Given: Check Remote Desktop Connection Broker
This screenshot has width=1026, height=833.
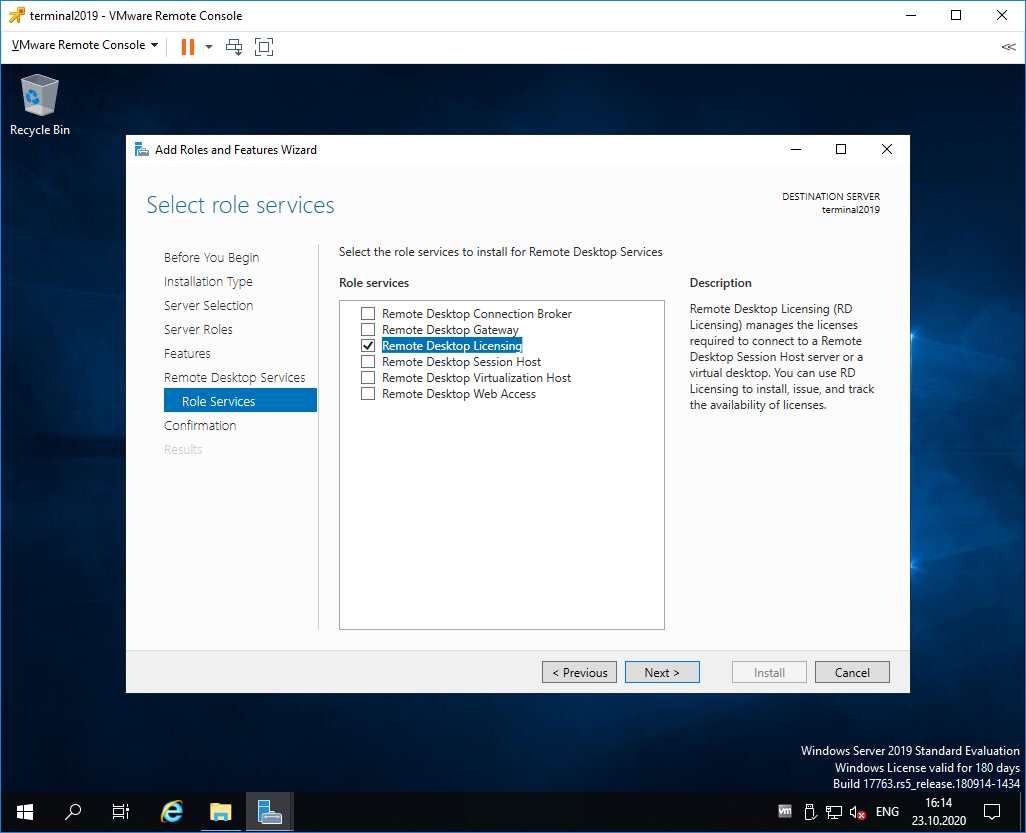Looking at the screenshot, I should click(368, 313).
